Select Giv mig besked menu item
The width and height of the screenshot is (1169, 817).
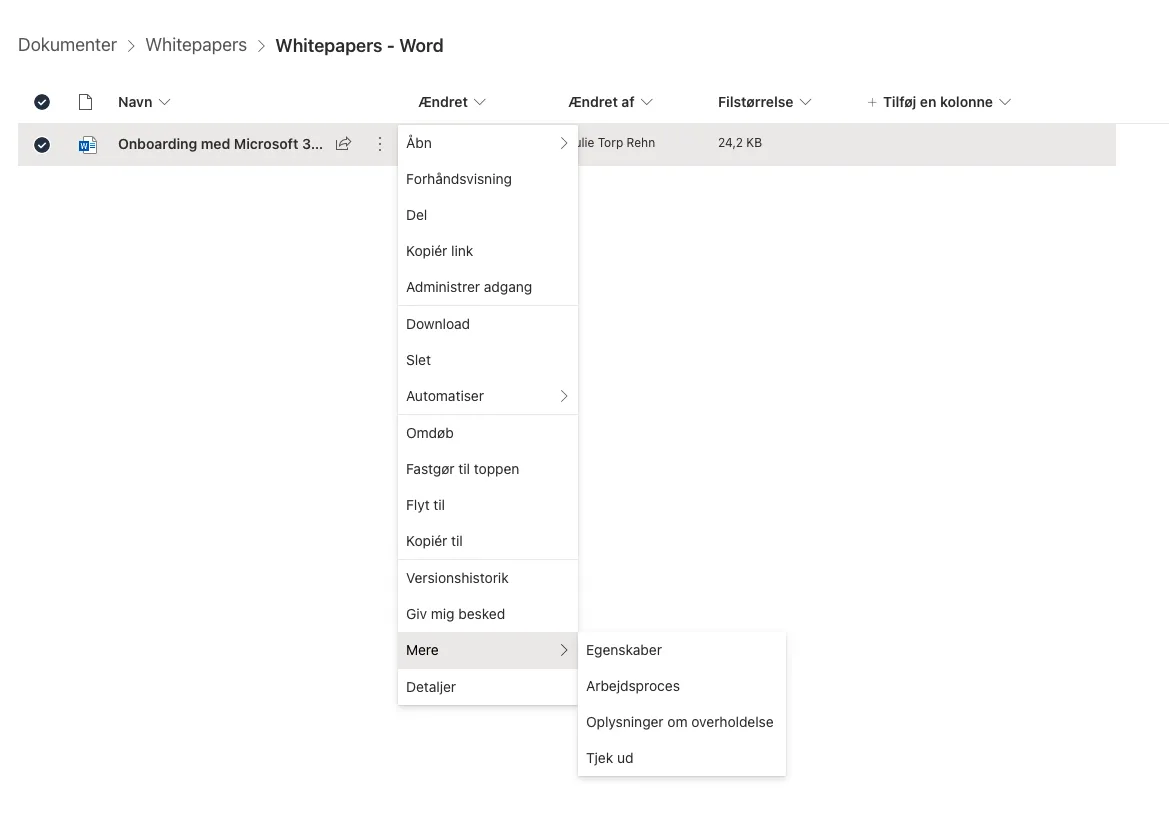tap(488, 614)
